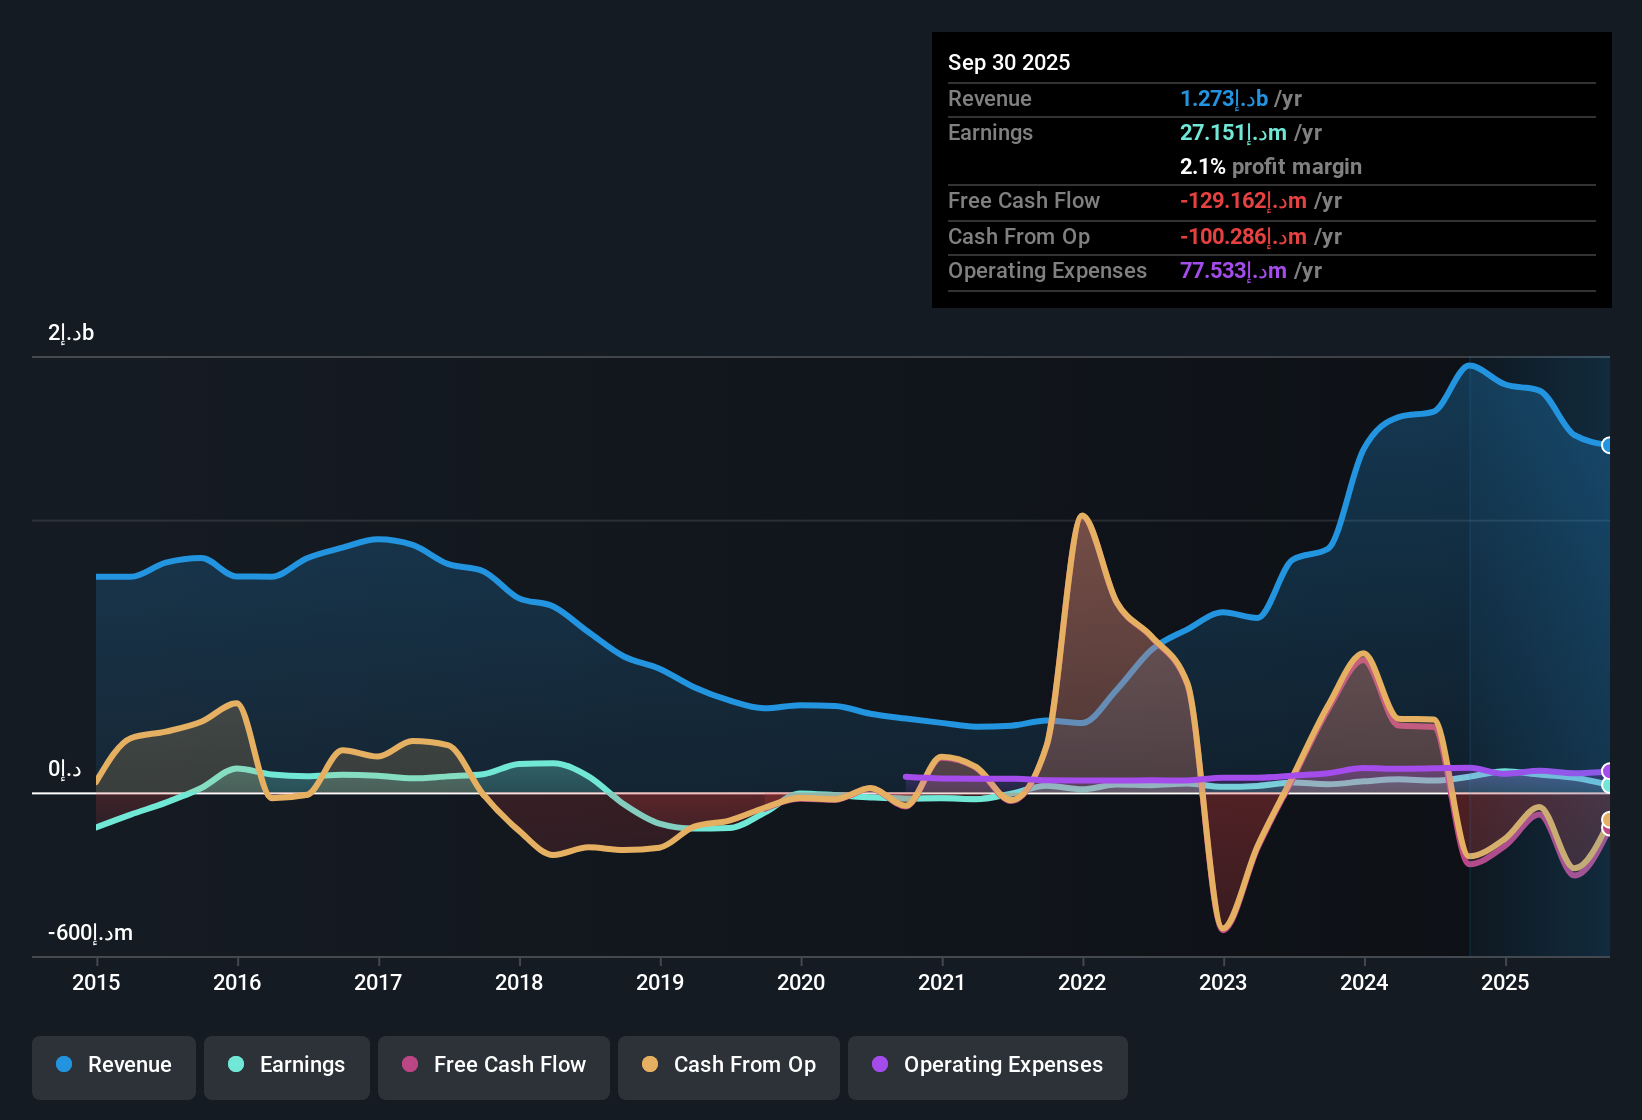Click the teal Earnings dot icon
This screenshot has width=1642, height=1120.
tap(236, 1065)
